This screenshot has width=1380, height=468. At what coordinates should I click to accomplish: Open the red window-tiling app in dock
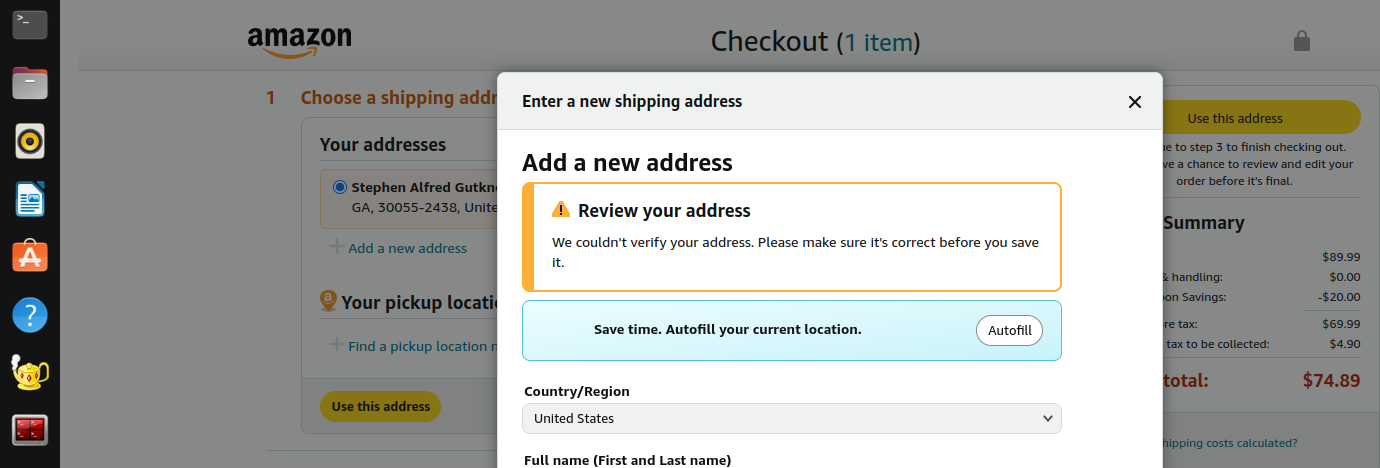pos(30,431)
